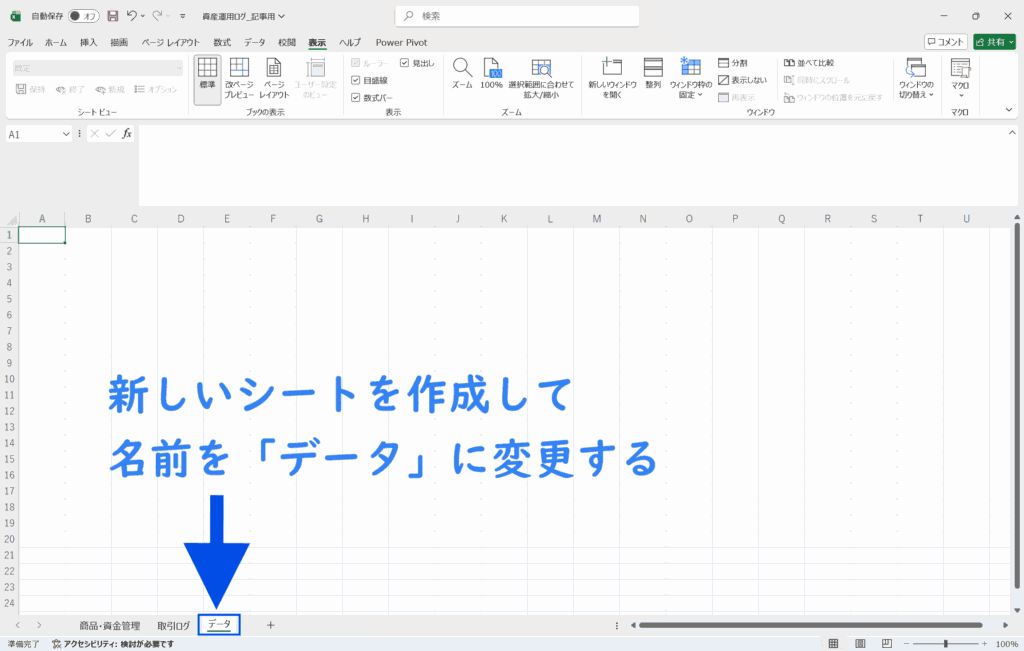
Task: Open the データ ribbon tab
Action: tap(255, 43)
